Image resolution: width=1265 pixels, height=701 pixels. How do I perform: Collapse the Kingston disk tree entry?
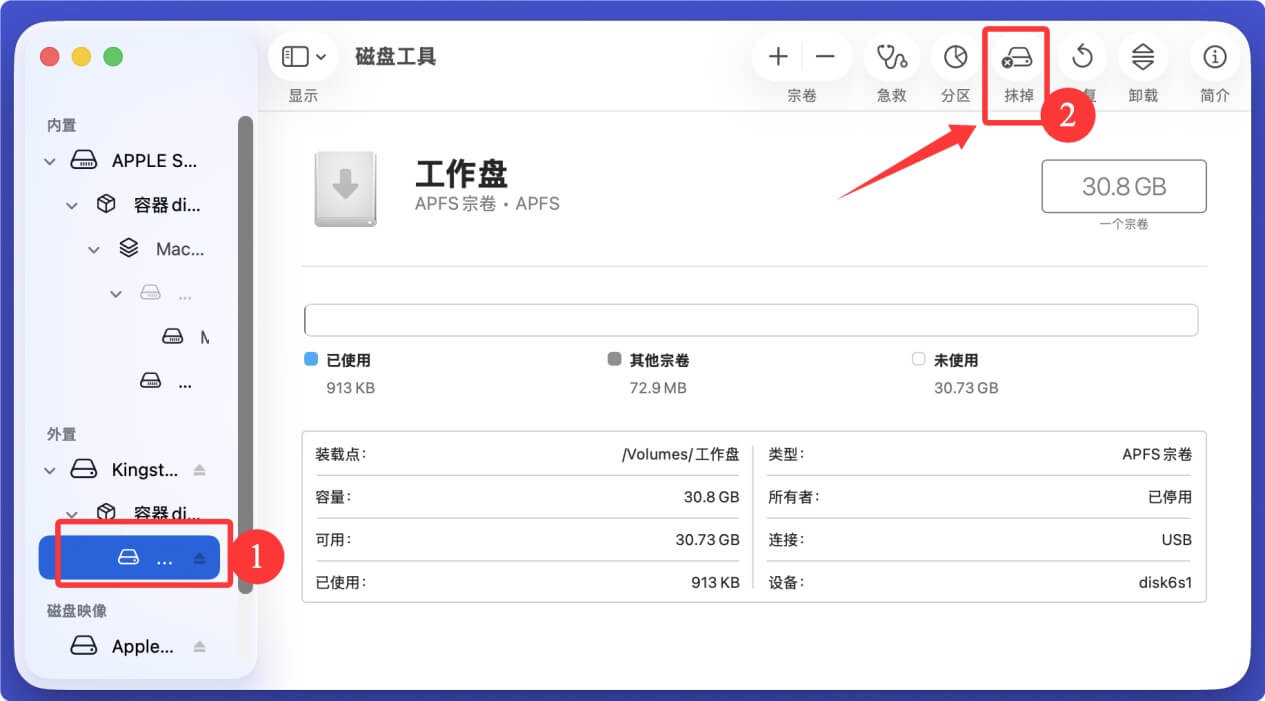[48, 469]
